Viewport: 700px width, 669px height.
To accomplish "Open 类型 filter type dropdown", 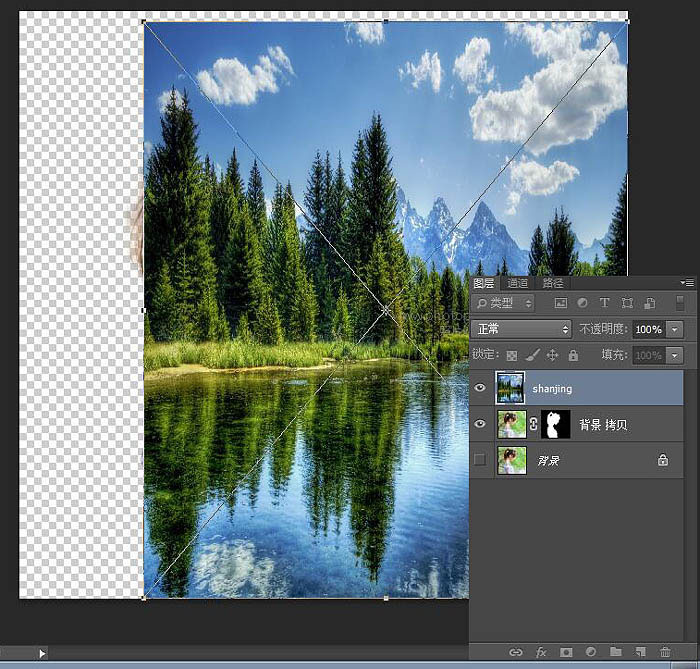I will (503, 303).
